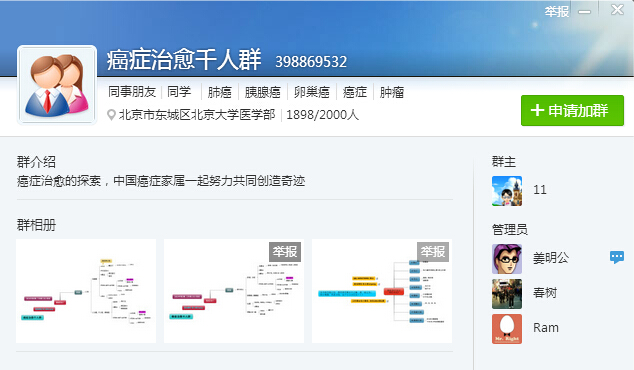Click the group avatar picture
634x370 pixels.
point(57,85)
